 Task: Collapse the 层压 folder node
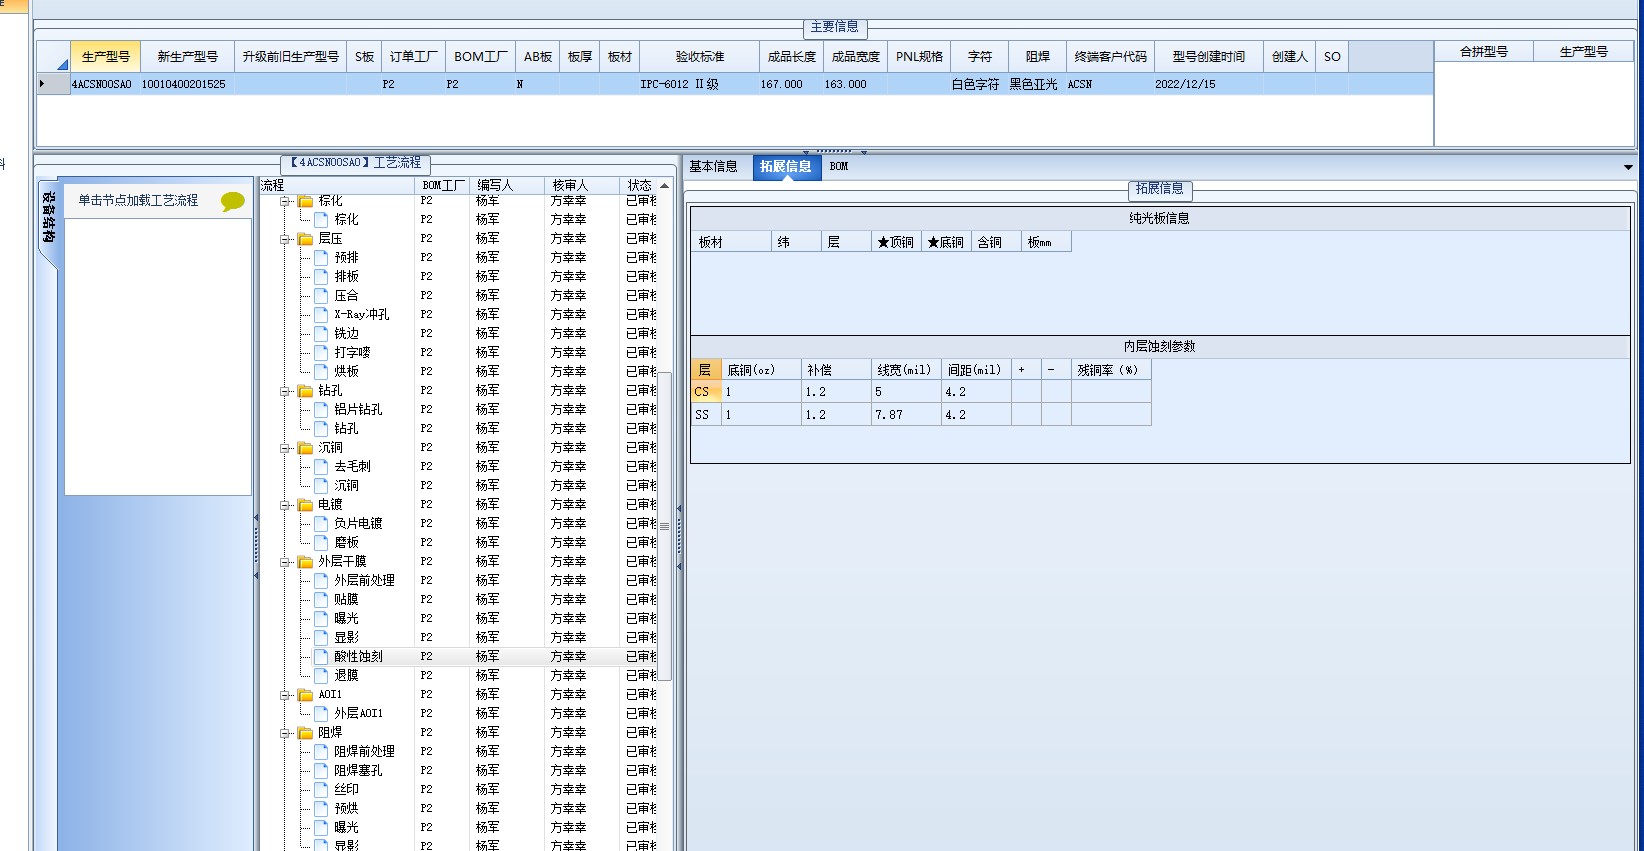pyautogui.click(x=285, y=239)
